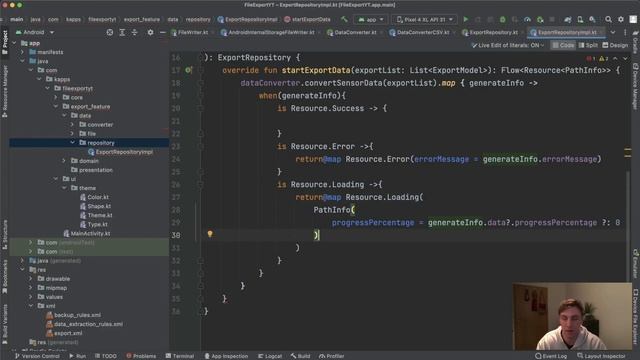Open Event Log in status bar
This screenshot has width=640, height=360.
click(x=551, y=356)
